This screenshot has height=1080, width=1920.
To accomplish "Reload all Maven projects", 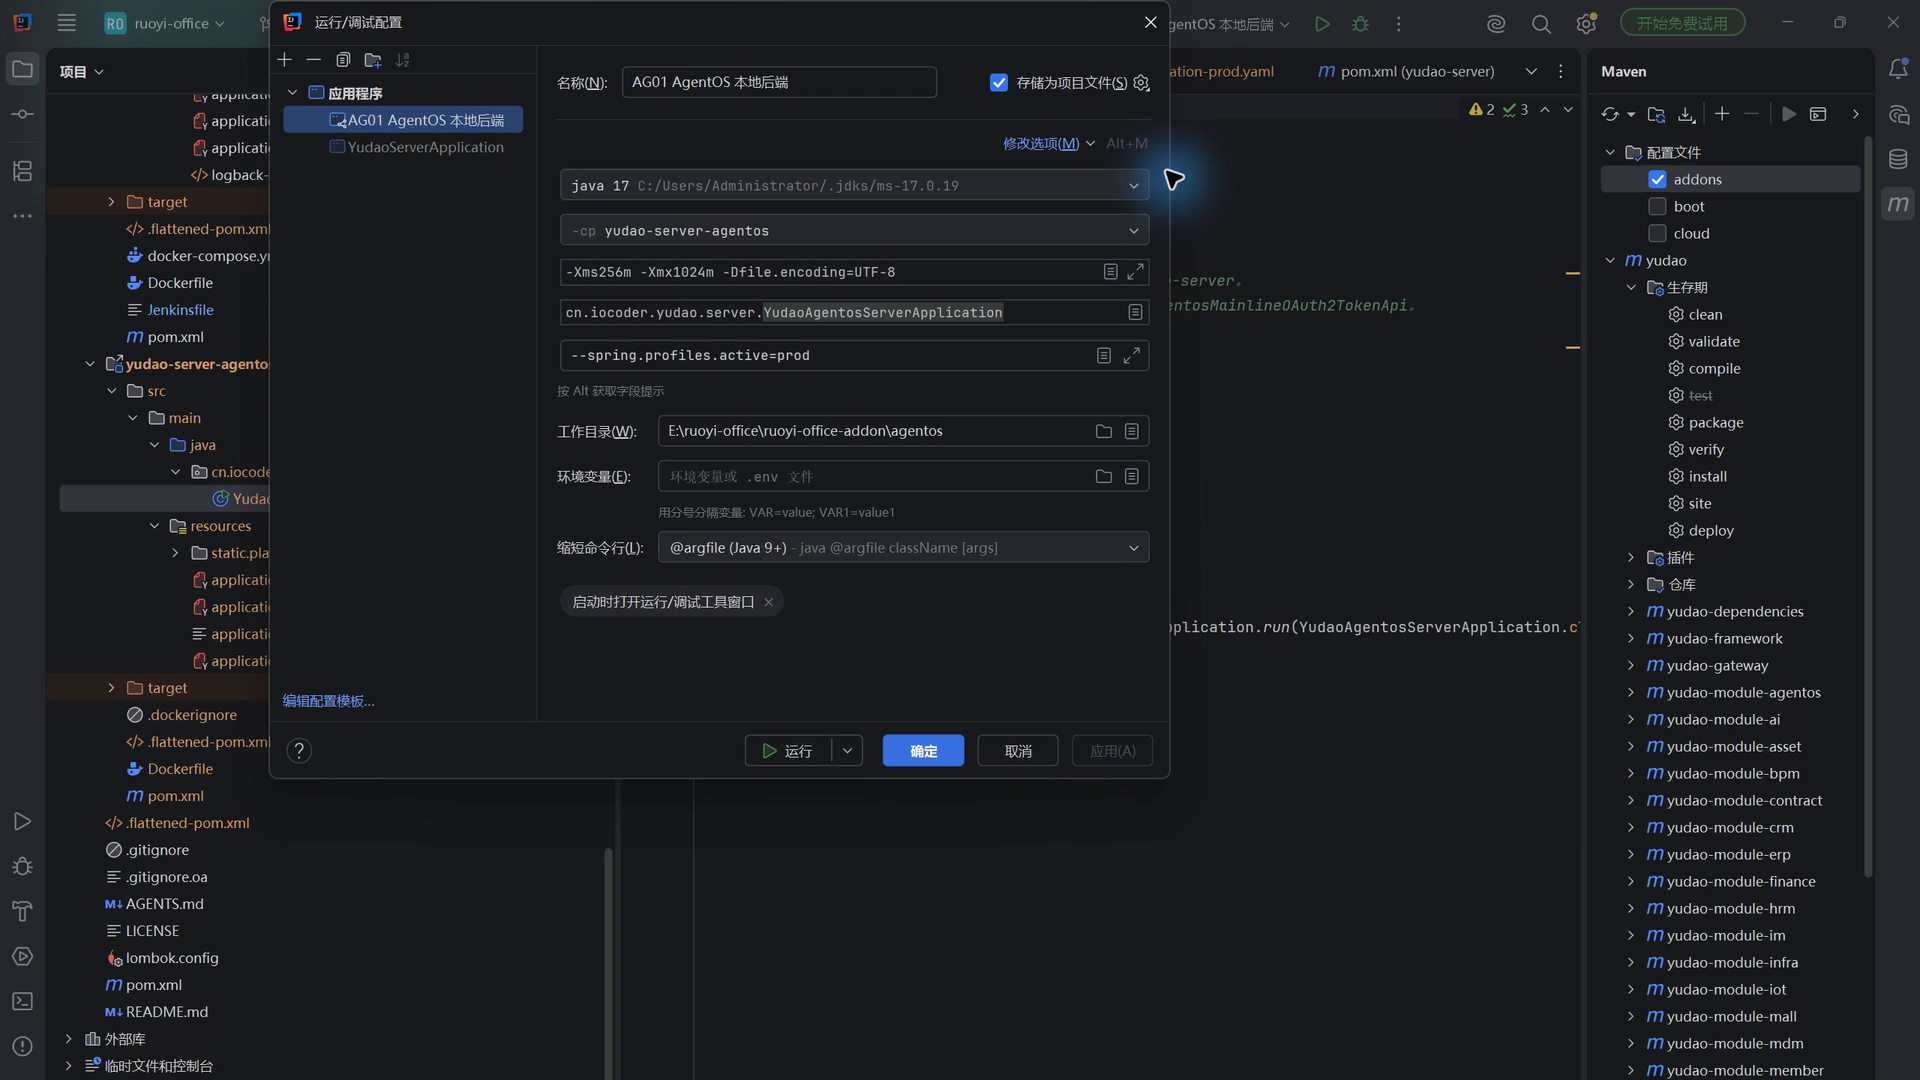I will point(1610,114).
